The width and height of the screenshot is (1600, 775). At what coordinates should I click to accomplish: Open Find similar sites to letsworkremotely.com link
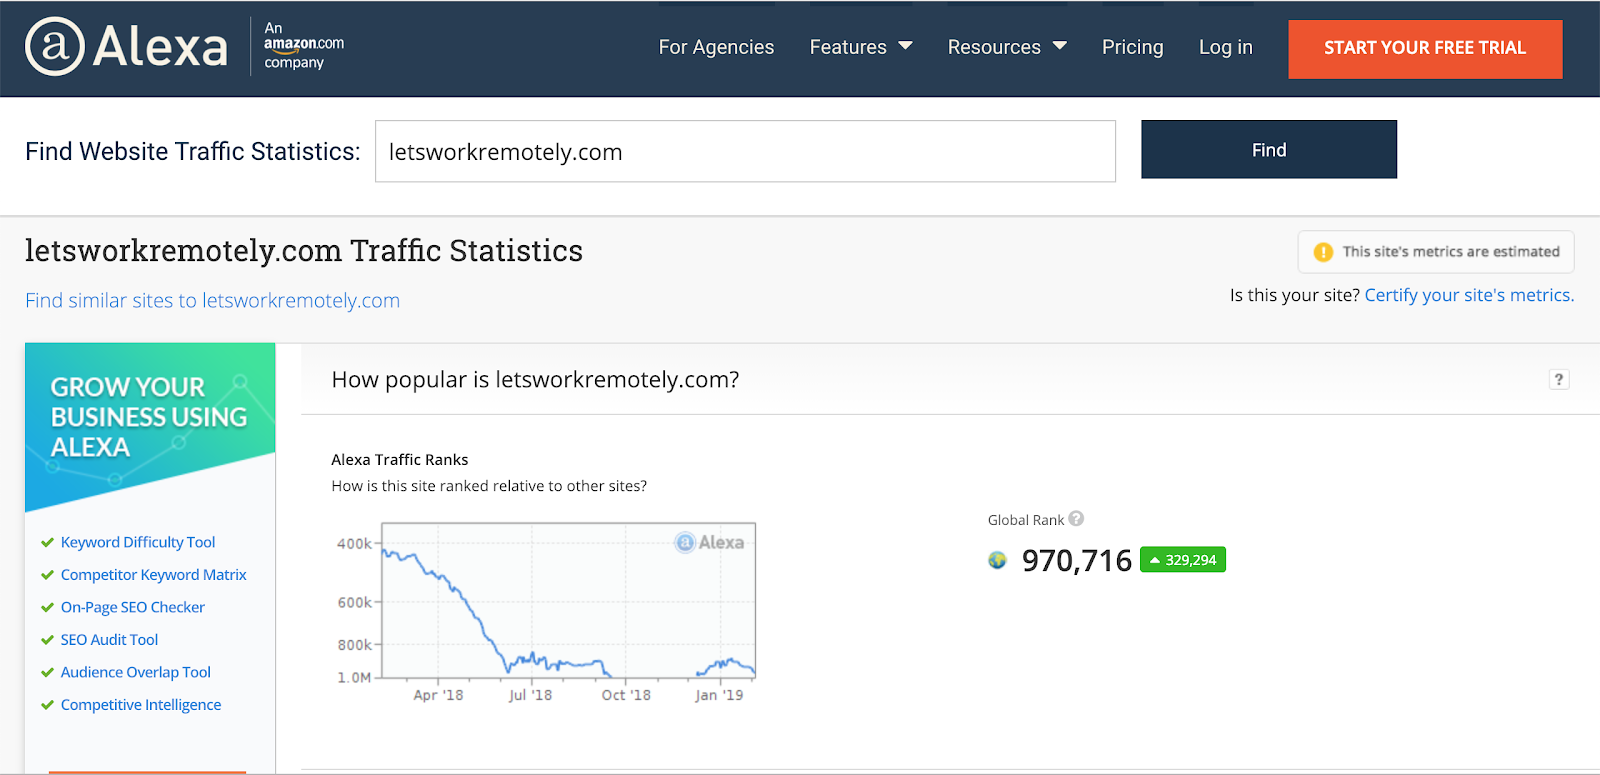pyautogui.click(x=212, y=300)
